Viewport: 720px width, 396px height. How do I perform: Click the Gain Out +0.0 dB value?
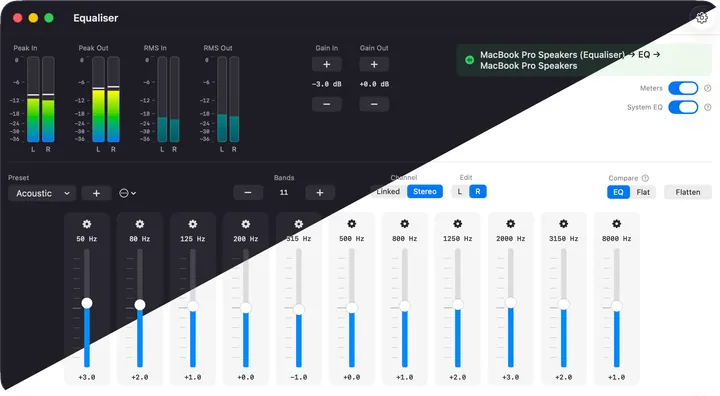374,84
